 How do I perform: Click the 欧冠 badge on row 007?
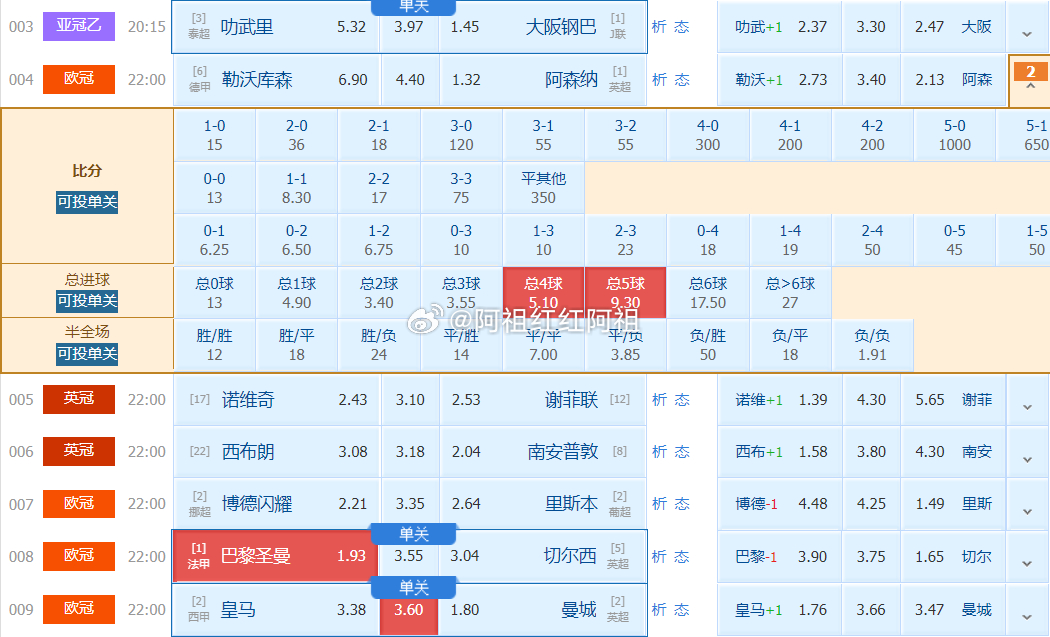coord(78,503)
